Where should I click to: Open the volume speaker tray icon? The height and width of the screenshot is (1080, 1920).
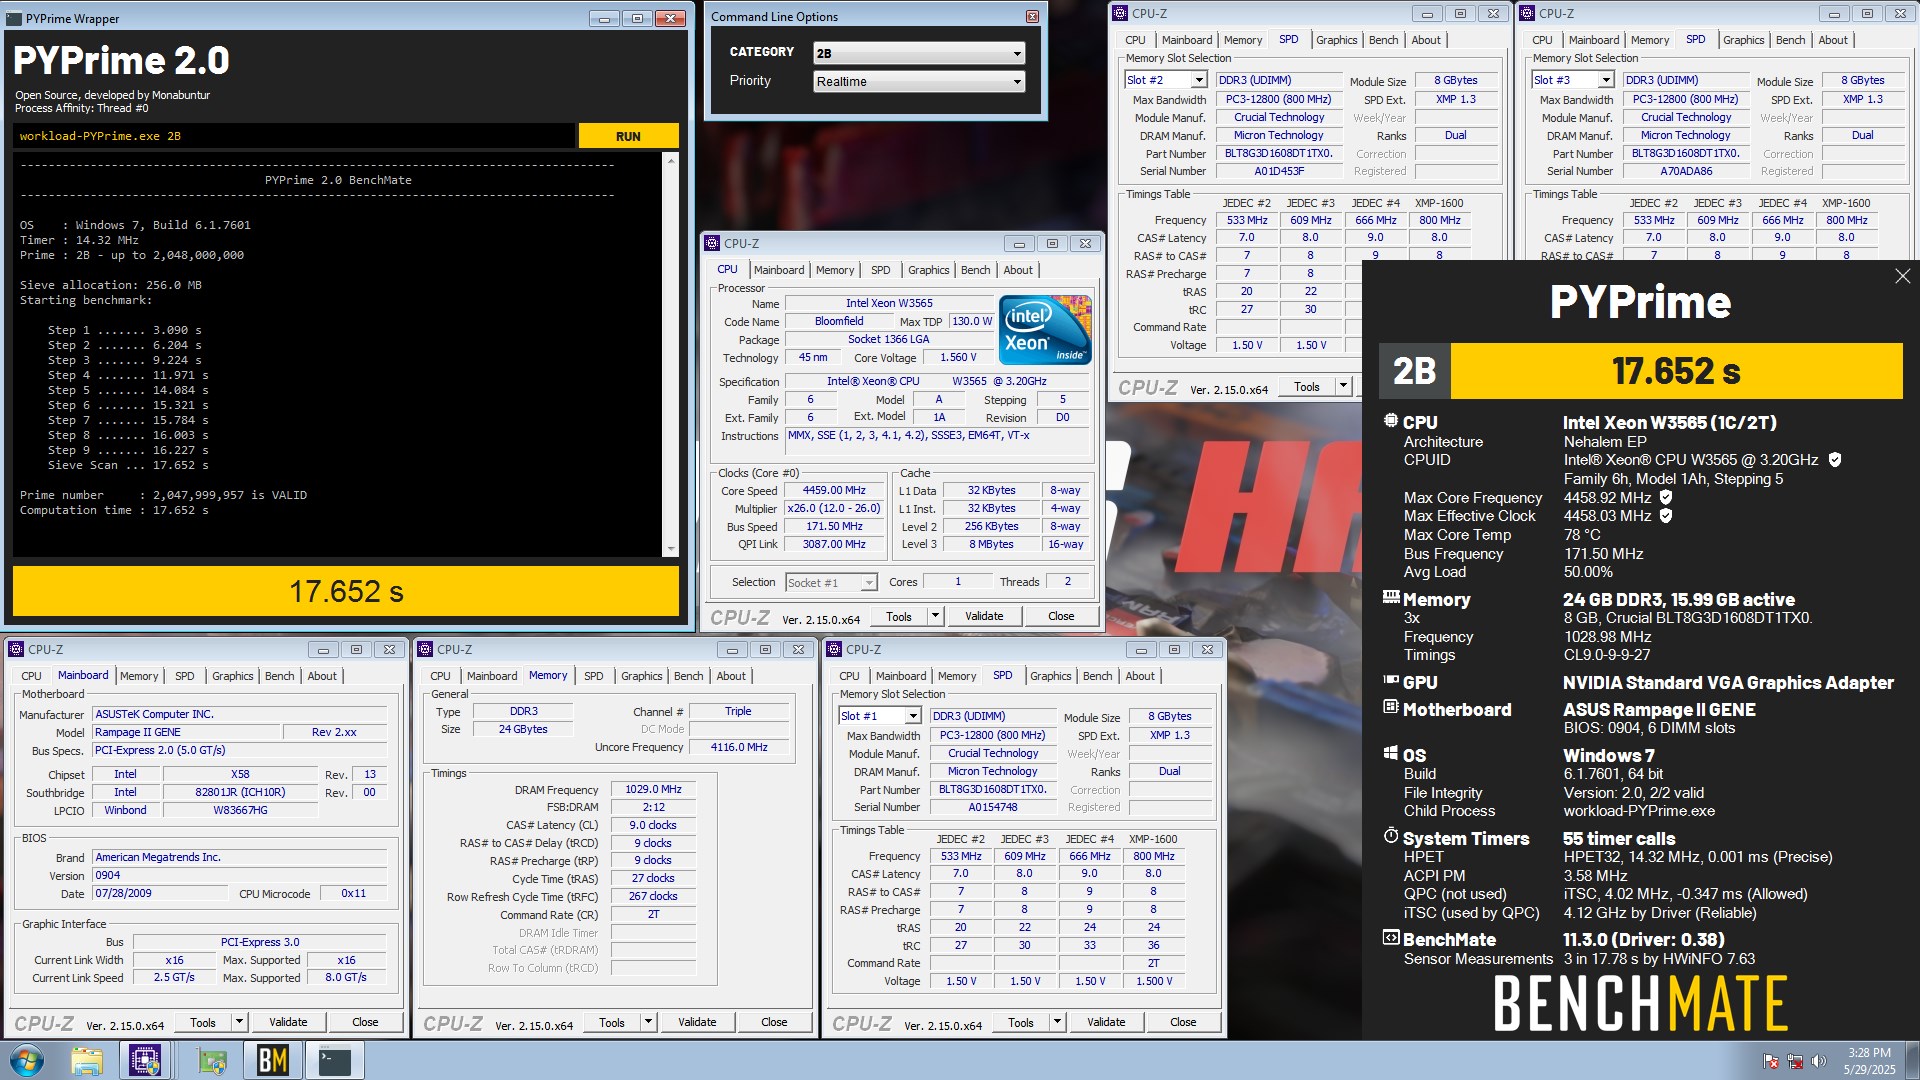tap(1819, 1061)
